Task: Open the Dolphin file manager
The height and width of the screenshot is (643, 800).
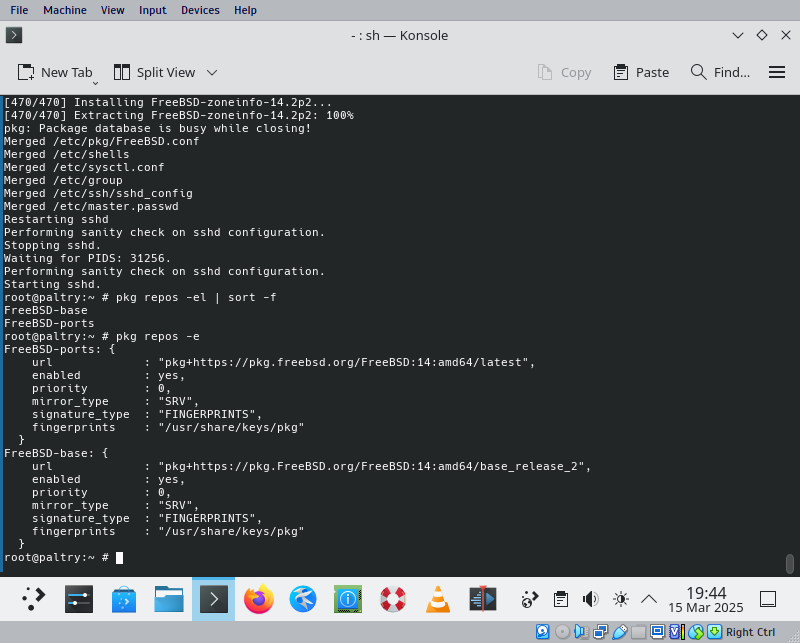Action: [x=168, y=599]
